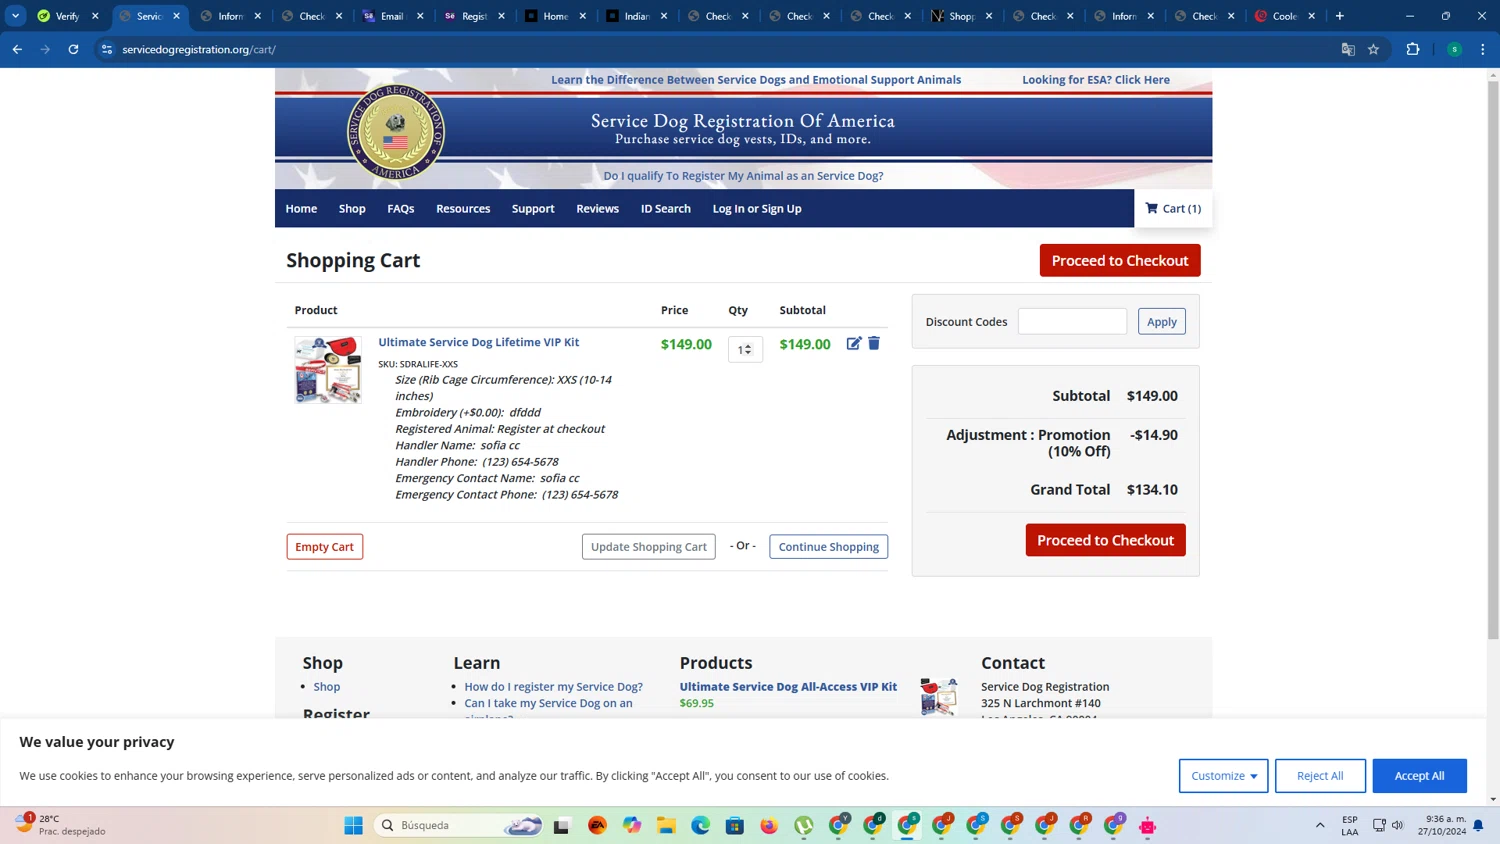Image resolution: width=1500 pixels, height=844 pixels.
Task: Switch to the Indian browser tab
Action: [636, 16]
